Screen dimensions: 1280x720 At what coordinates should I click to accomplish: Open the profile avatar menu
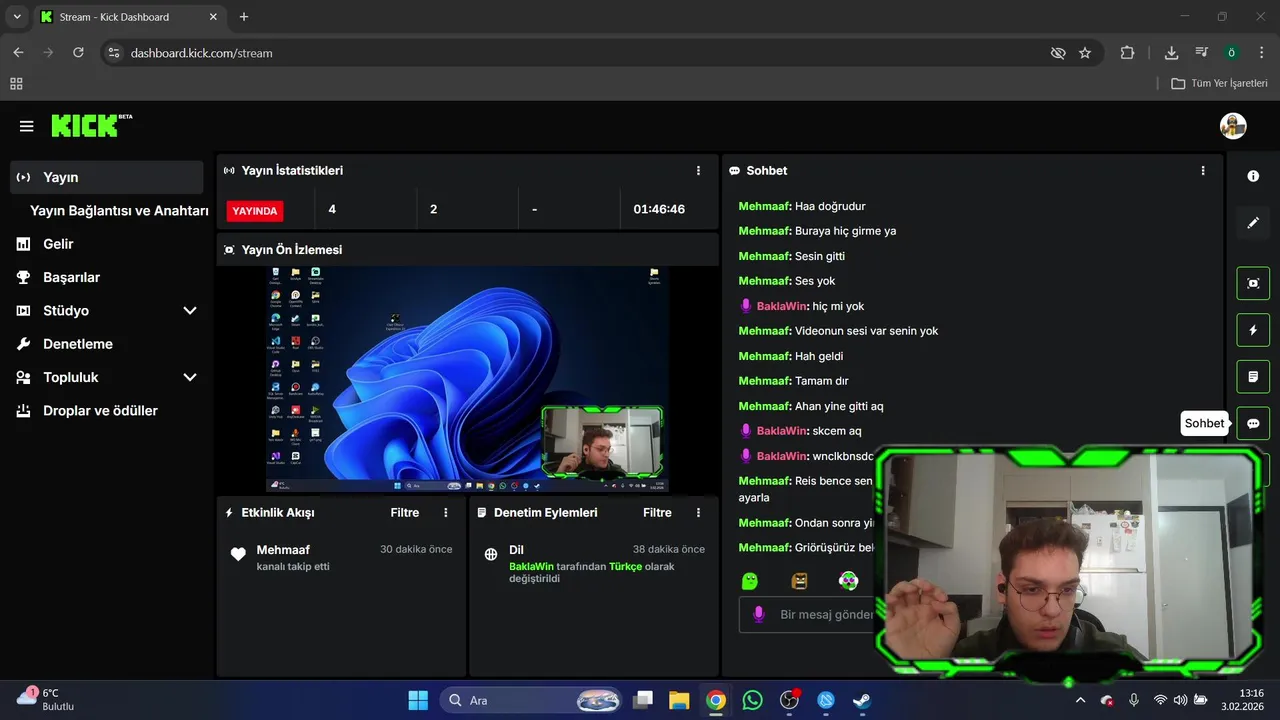(x=1233, y=126)
